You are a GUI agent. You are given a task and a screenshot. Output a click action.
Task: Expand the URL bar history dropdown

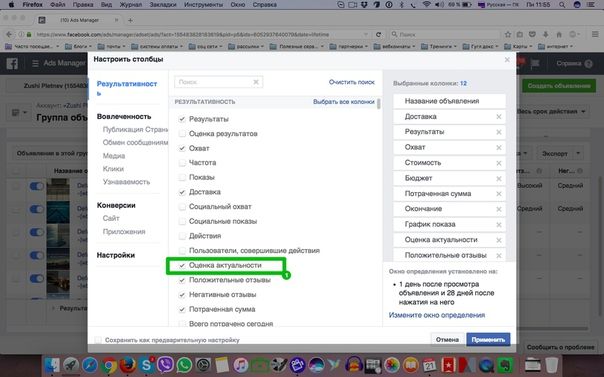point(366,34)
